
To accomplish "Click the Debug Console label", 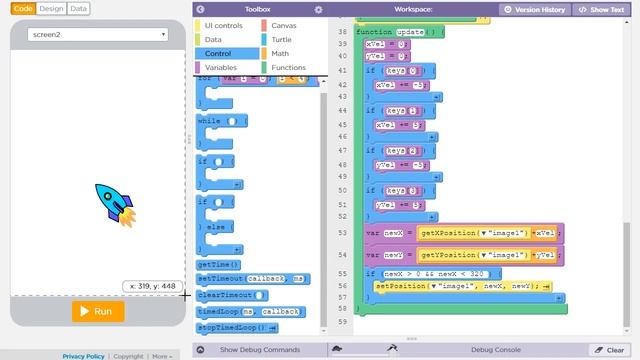I will (496, 350).
